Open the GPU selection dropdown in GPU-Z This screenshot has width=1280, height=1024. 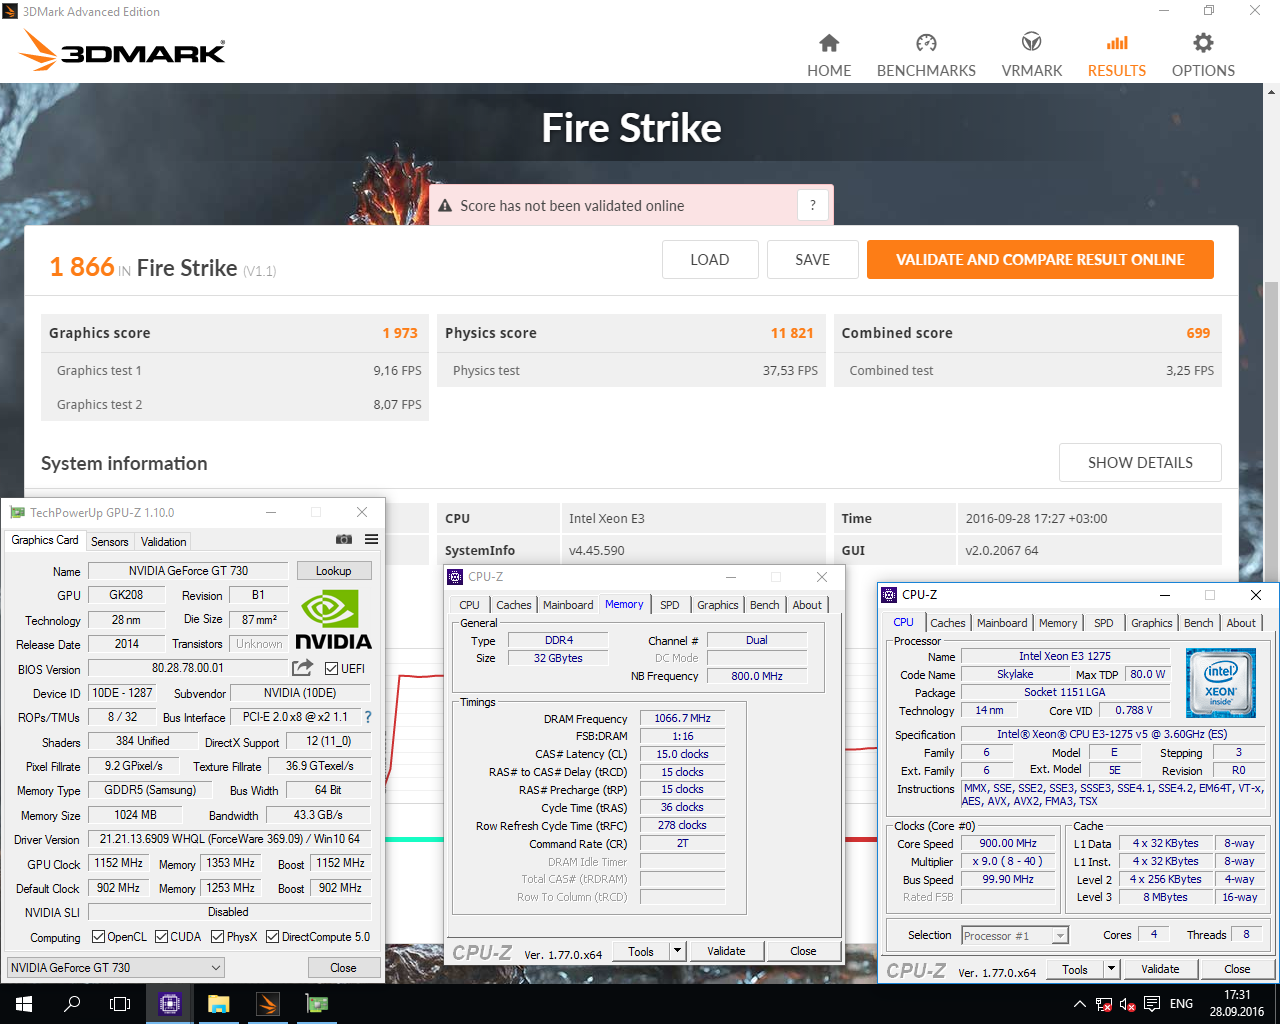point(116,967)
